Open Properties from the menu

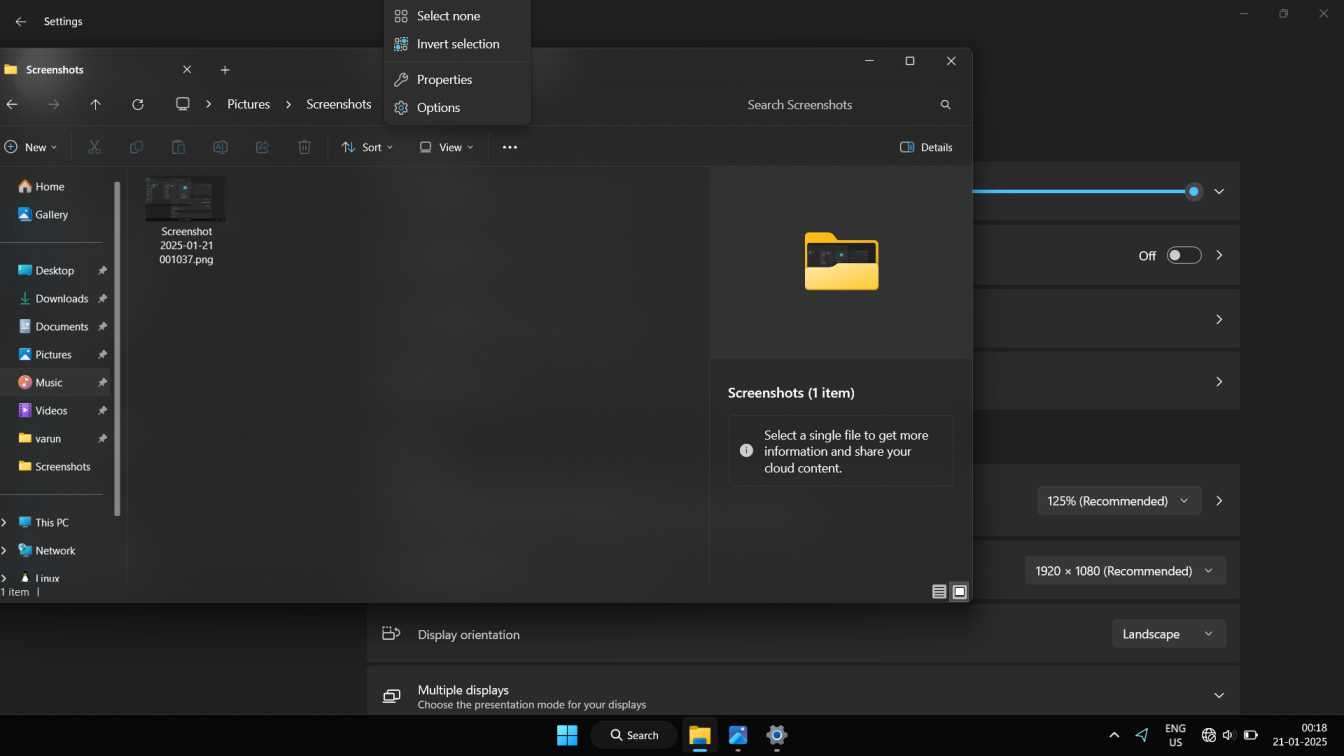coord(457,80)
